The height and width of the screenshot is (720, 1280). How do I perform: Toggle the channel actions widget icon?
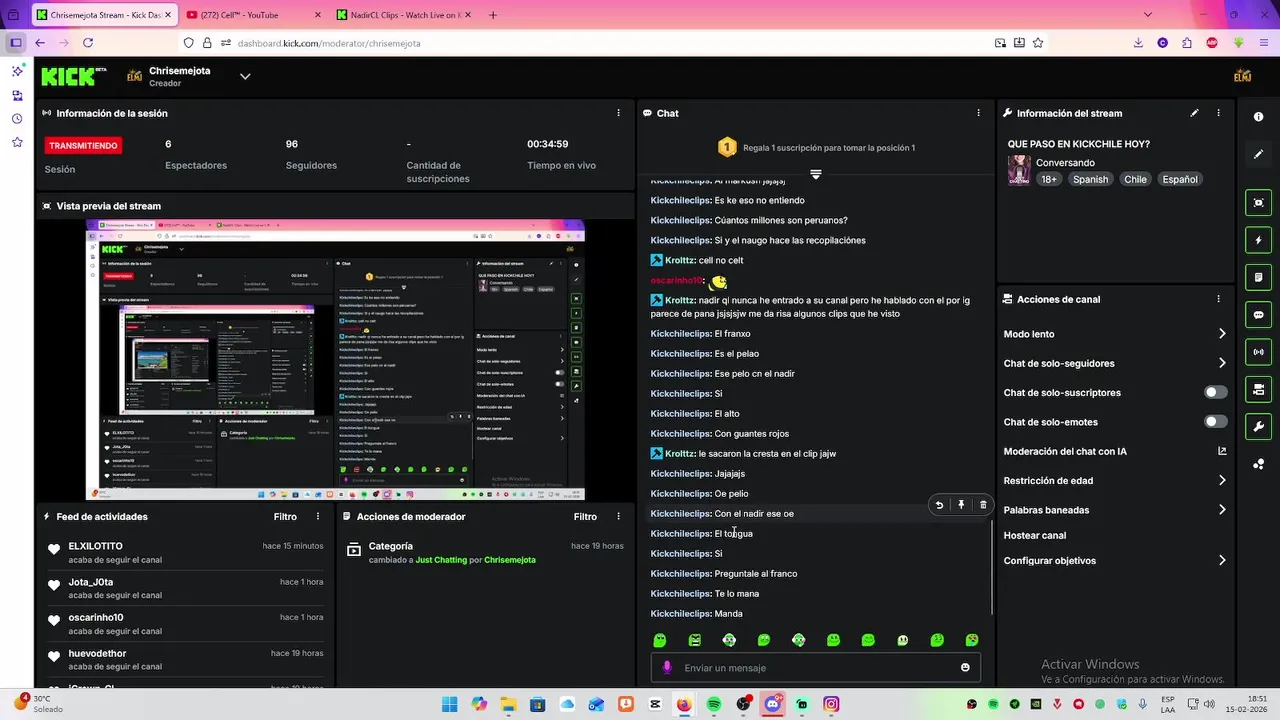pos(1258,389)
